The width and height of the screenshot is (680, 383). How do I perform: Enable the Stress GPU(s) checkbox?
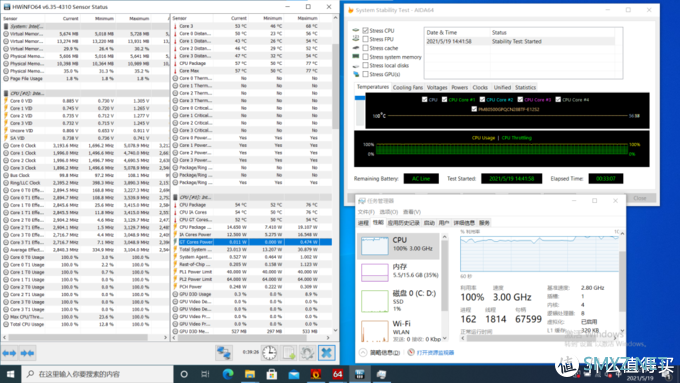tap(366, 74)
